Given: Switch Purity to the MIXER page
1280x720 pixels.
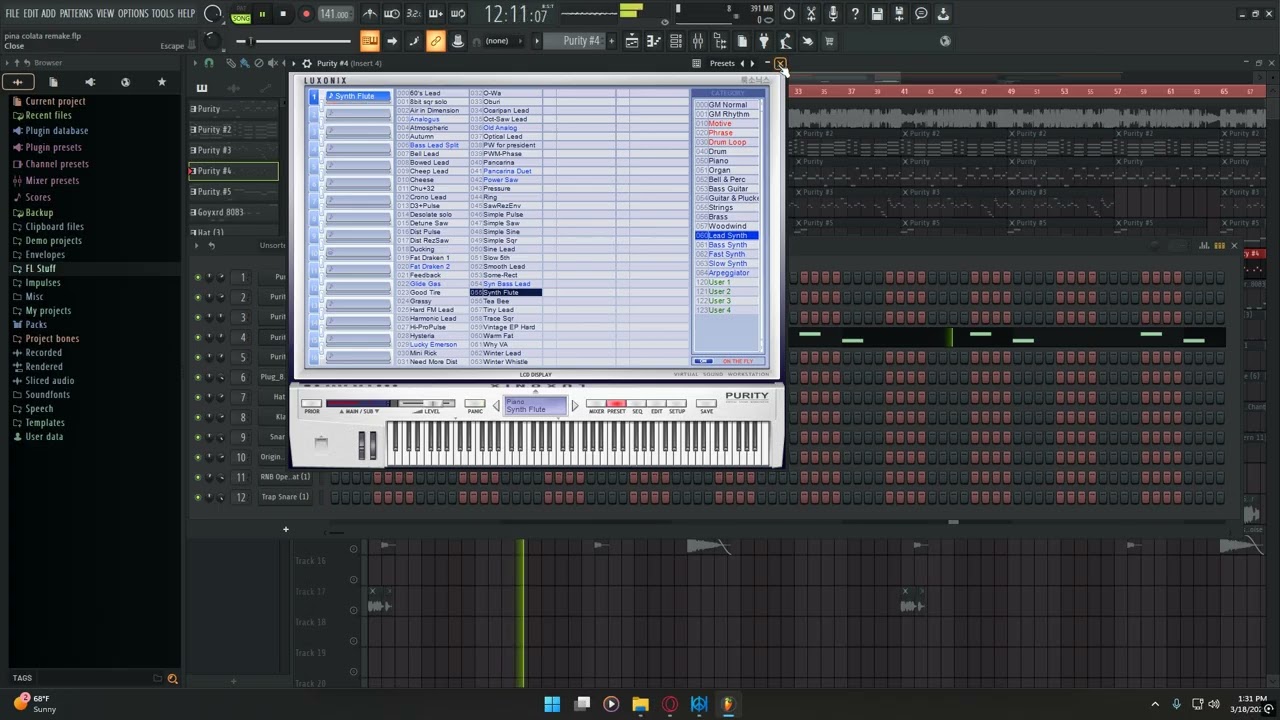Looking at the screenshot, I should click(x=596, y=405).
